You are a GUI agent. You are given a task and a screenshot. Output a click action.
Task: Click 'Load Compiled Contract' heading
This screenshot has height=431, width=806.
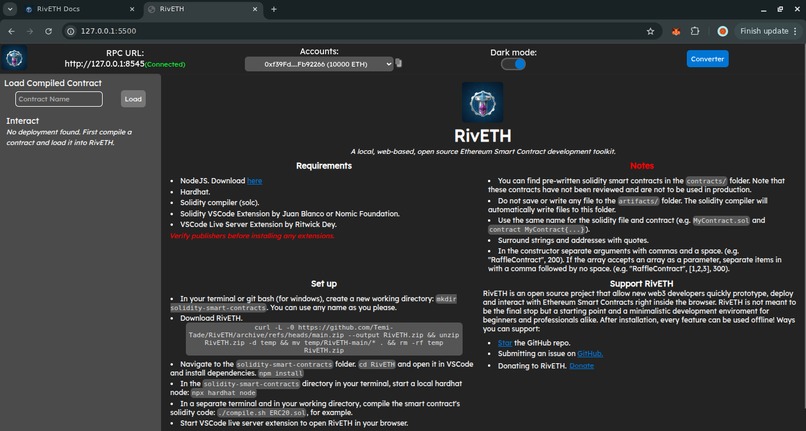coord(53,83)
